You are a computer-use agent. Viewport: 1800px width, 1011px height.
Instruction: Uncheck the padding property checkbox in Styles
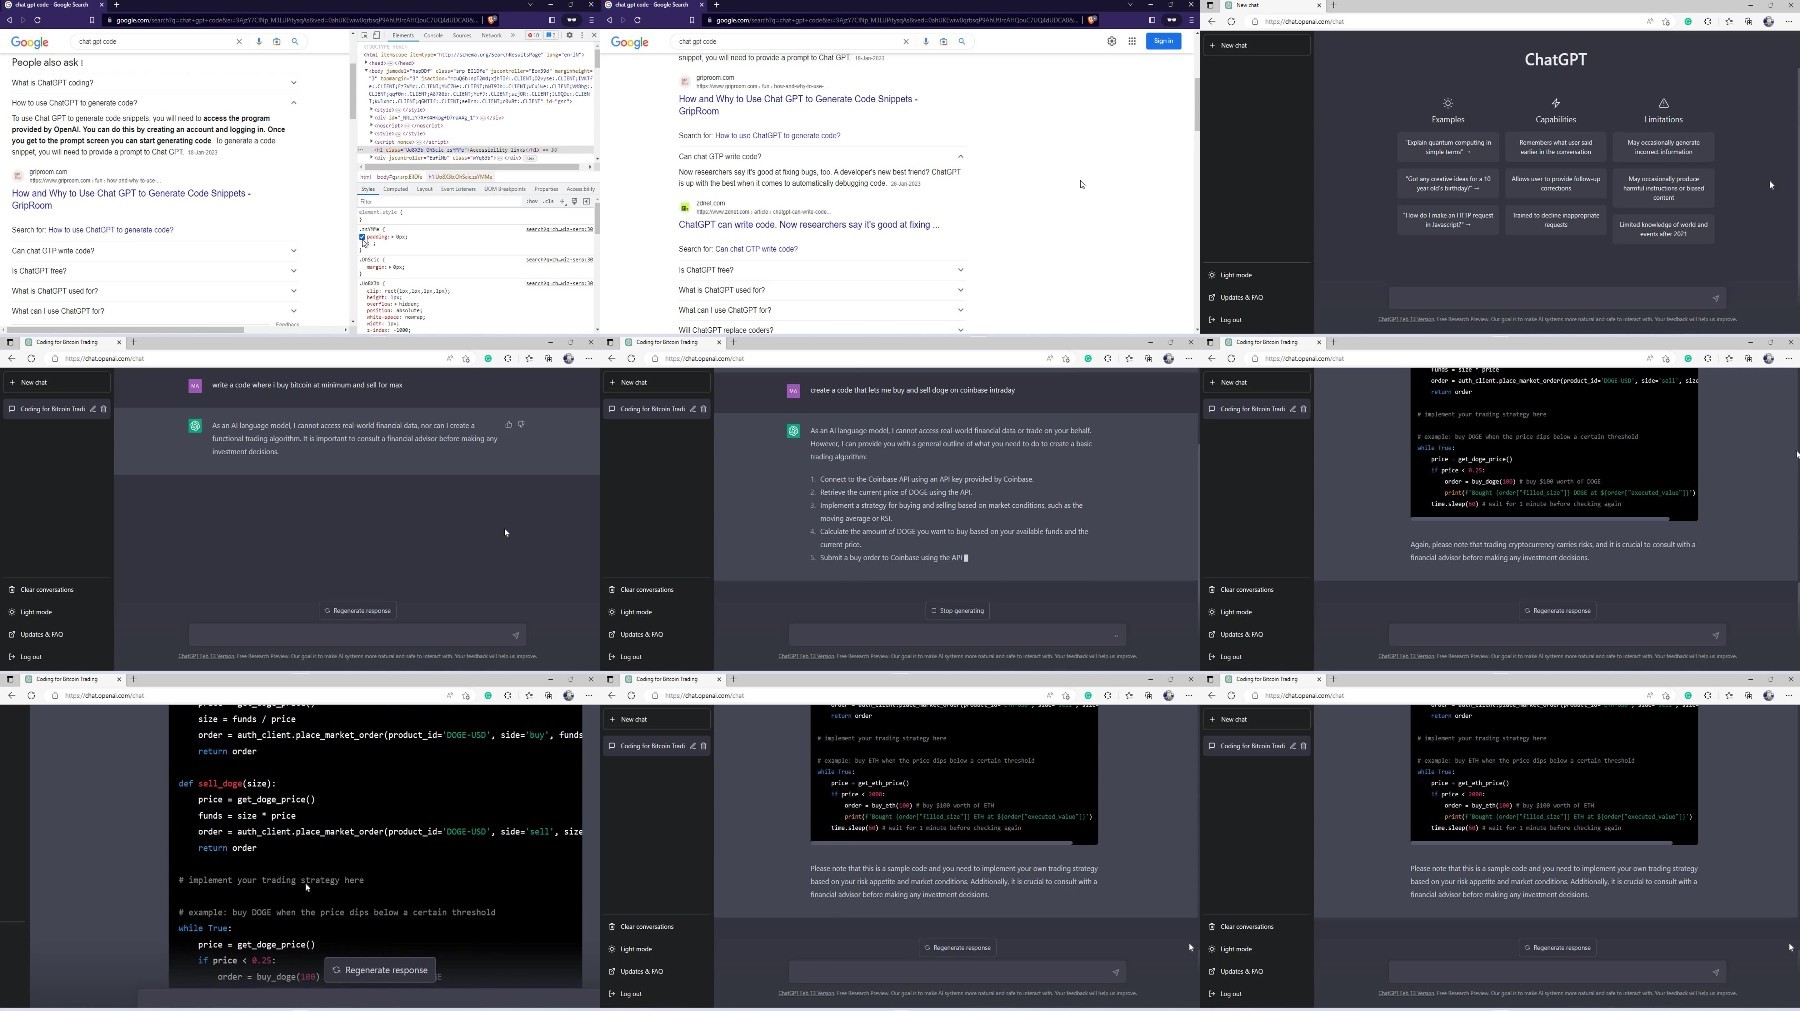tap(362, 237)
